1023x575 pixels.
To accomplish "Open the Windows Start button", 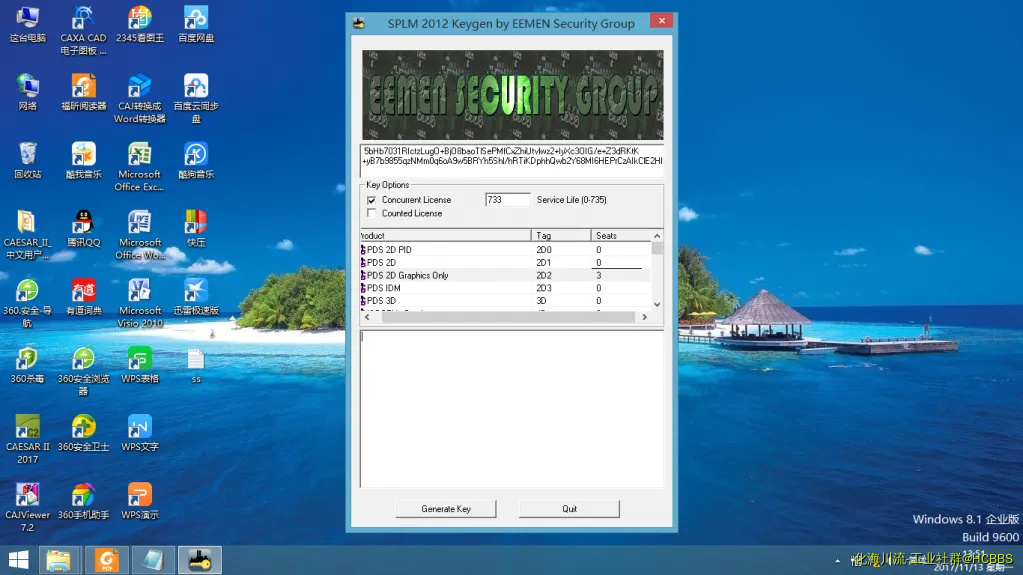I will [x=18, y=560].
